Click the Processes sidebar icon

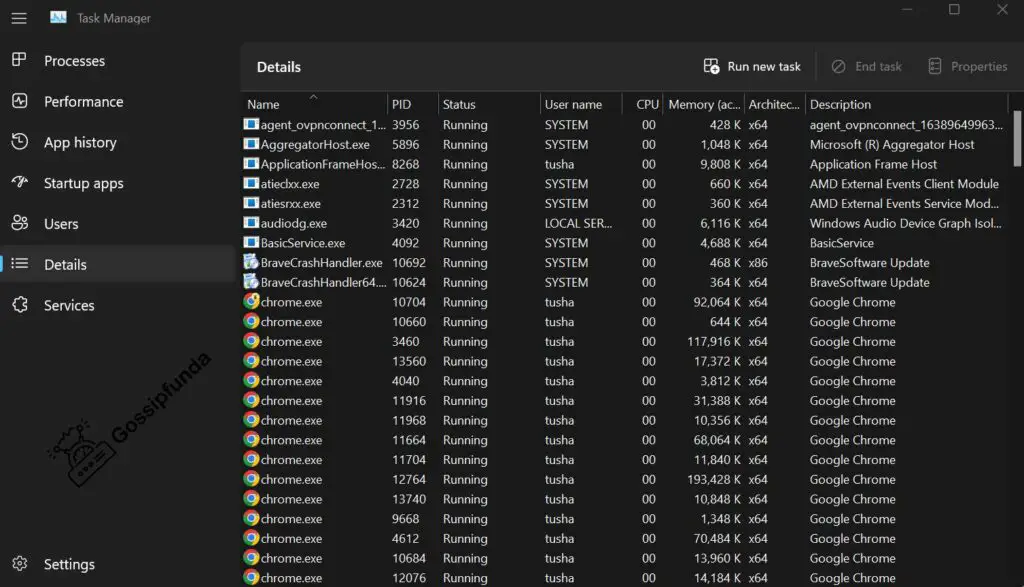point(20,60)
